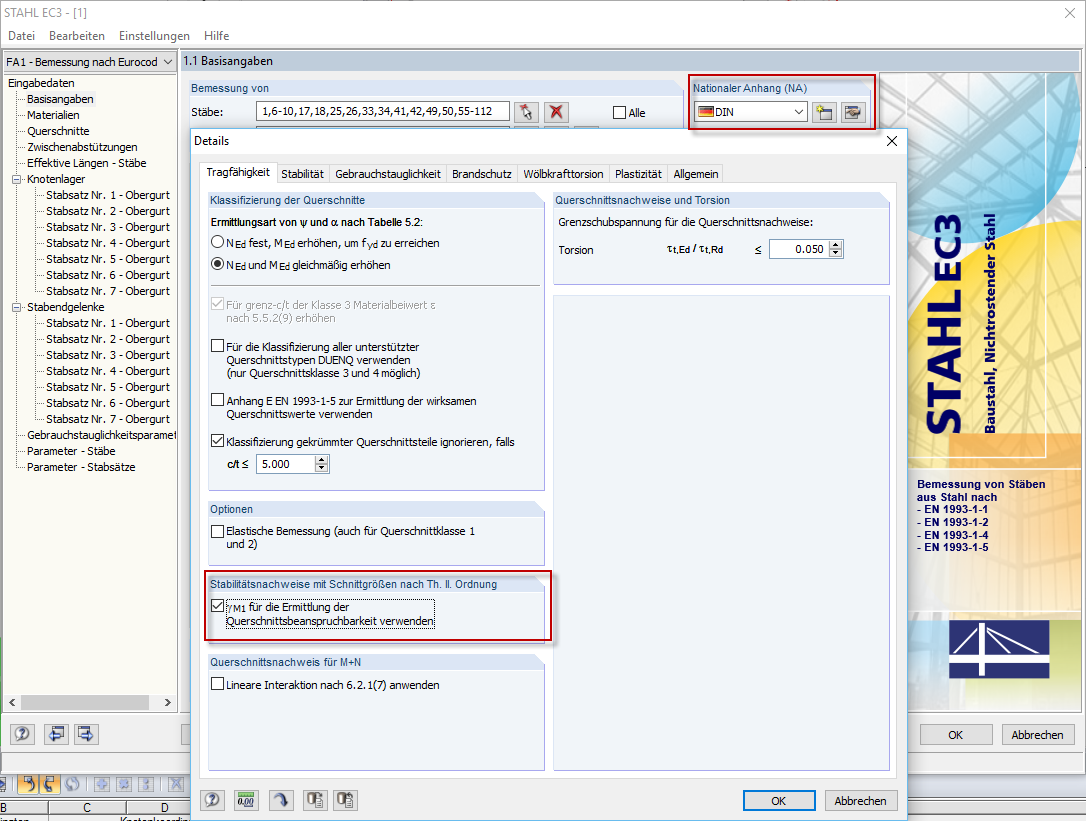
Task: Collapse the Knotenlager tree node
Action: (17, 179)
